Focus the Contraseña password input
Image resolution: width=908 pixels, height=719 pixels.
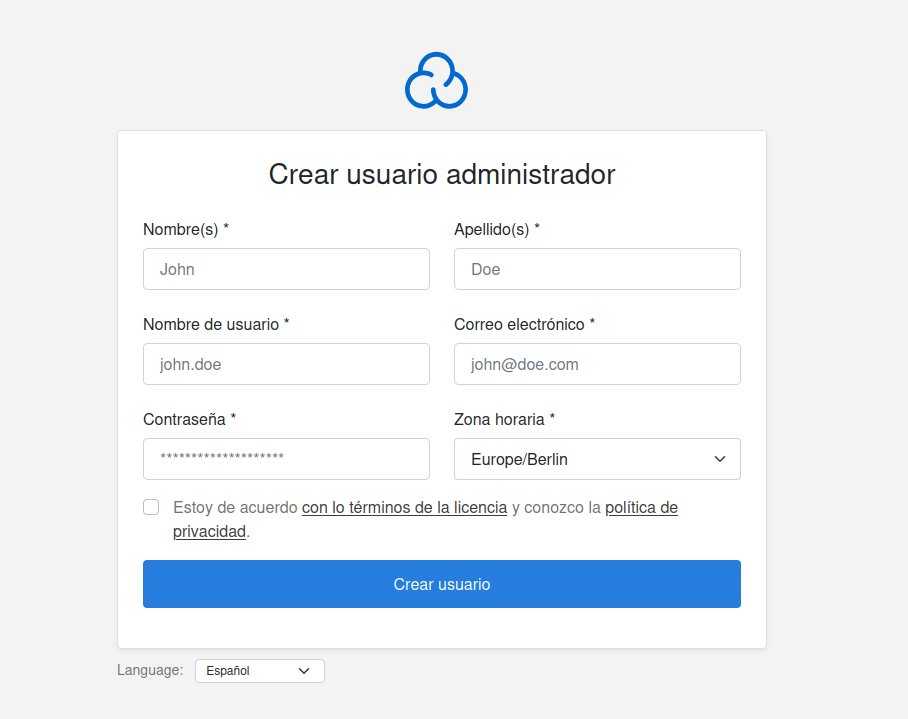coord(286,459)
